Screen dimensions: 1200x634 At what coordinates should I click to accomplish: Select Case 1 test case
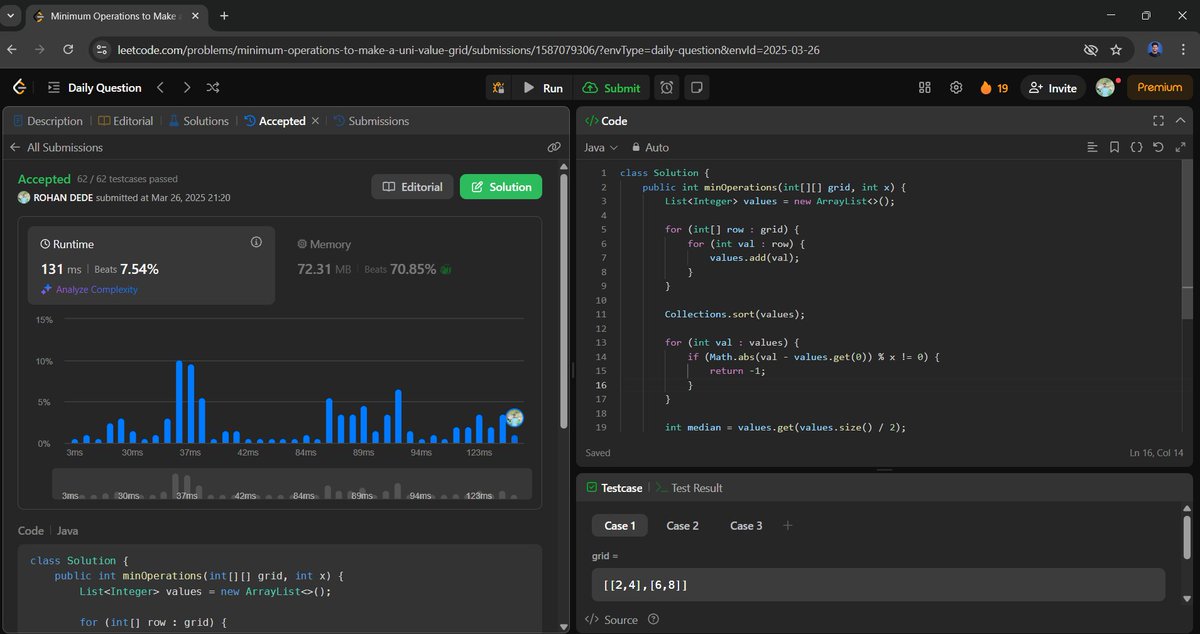(619, 525)
